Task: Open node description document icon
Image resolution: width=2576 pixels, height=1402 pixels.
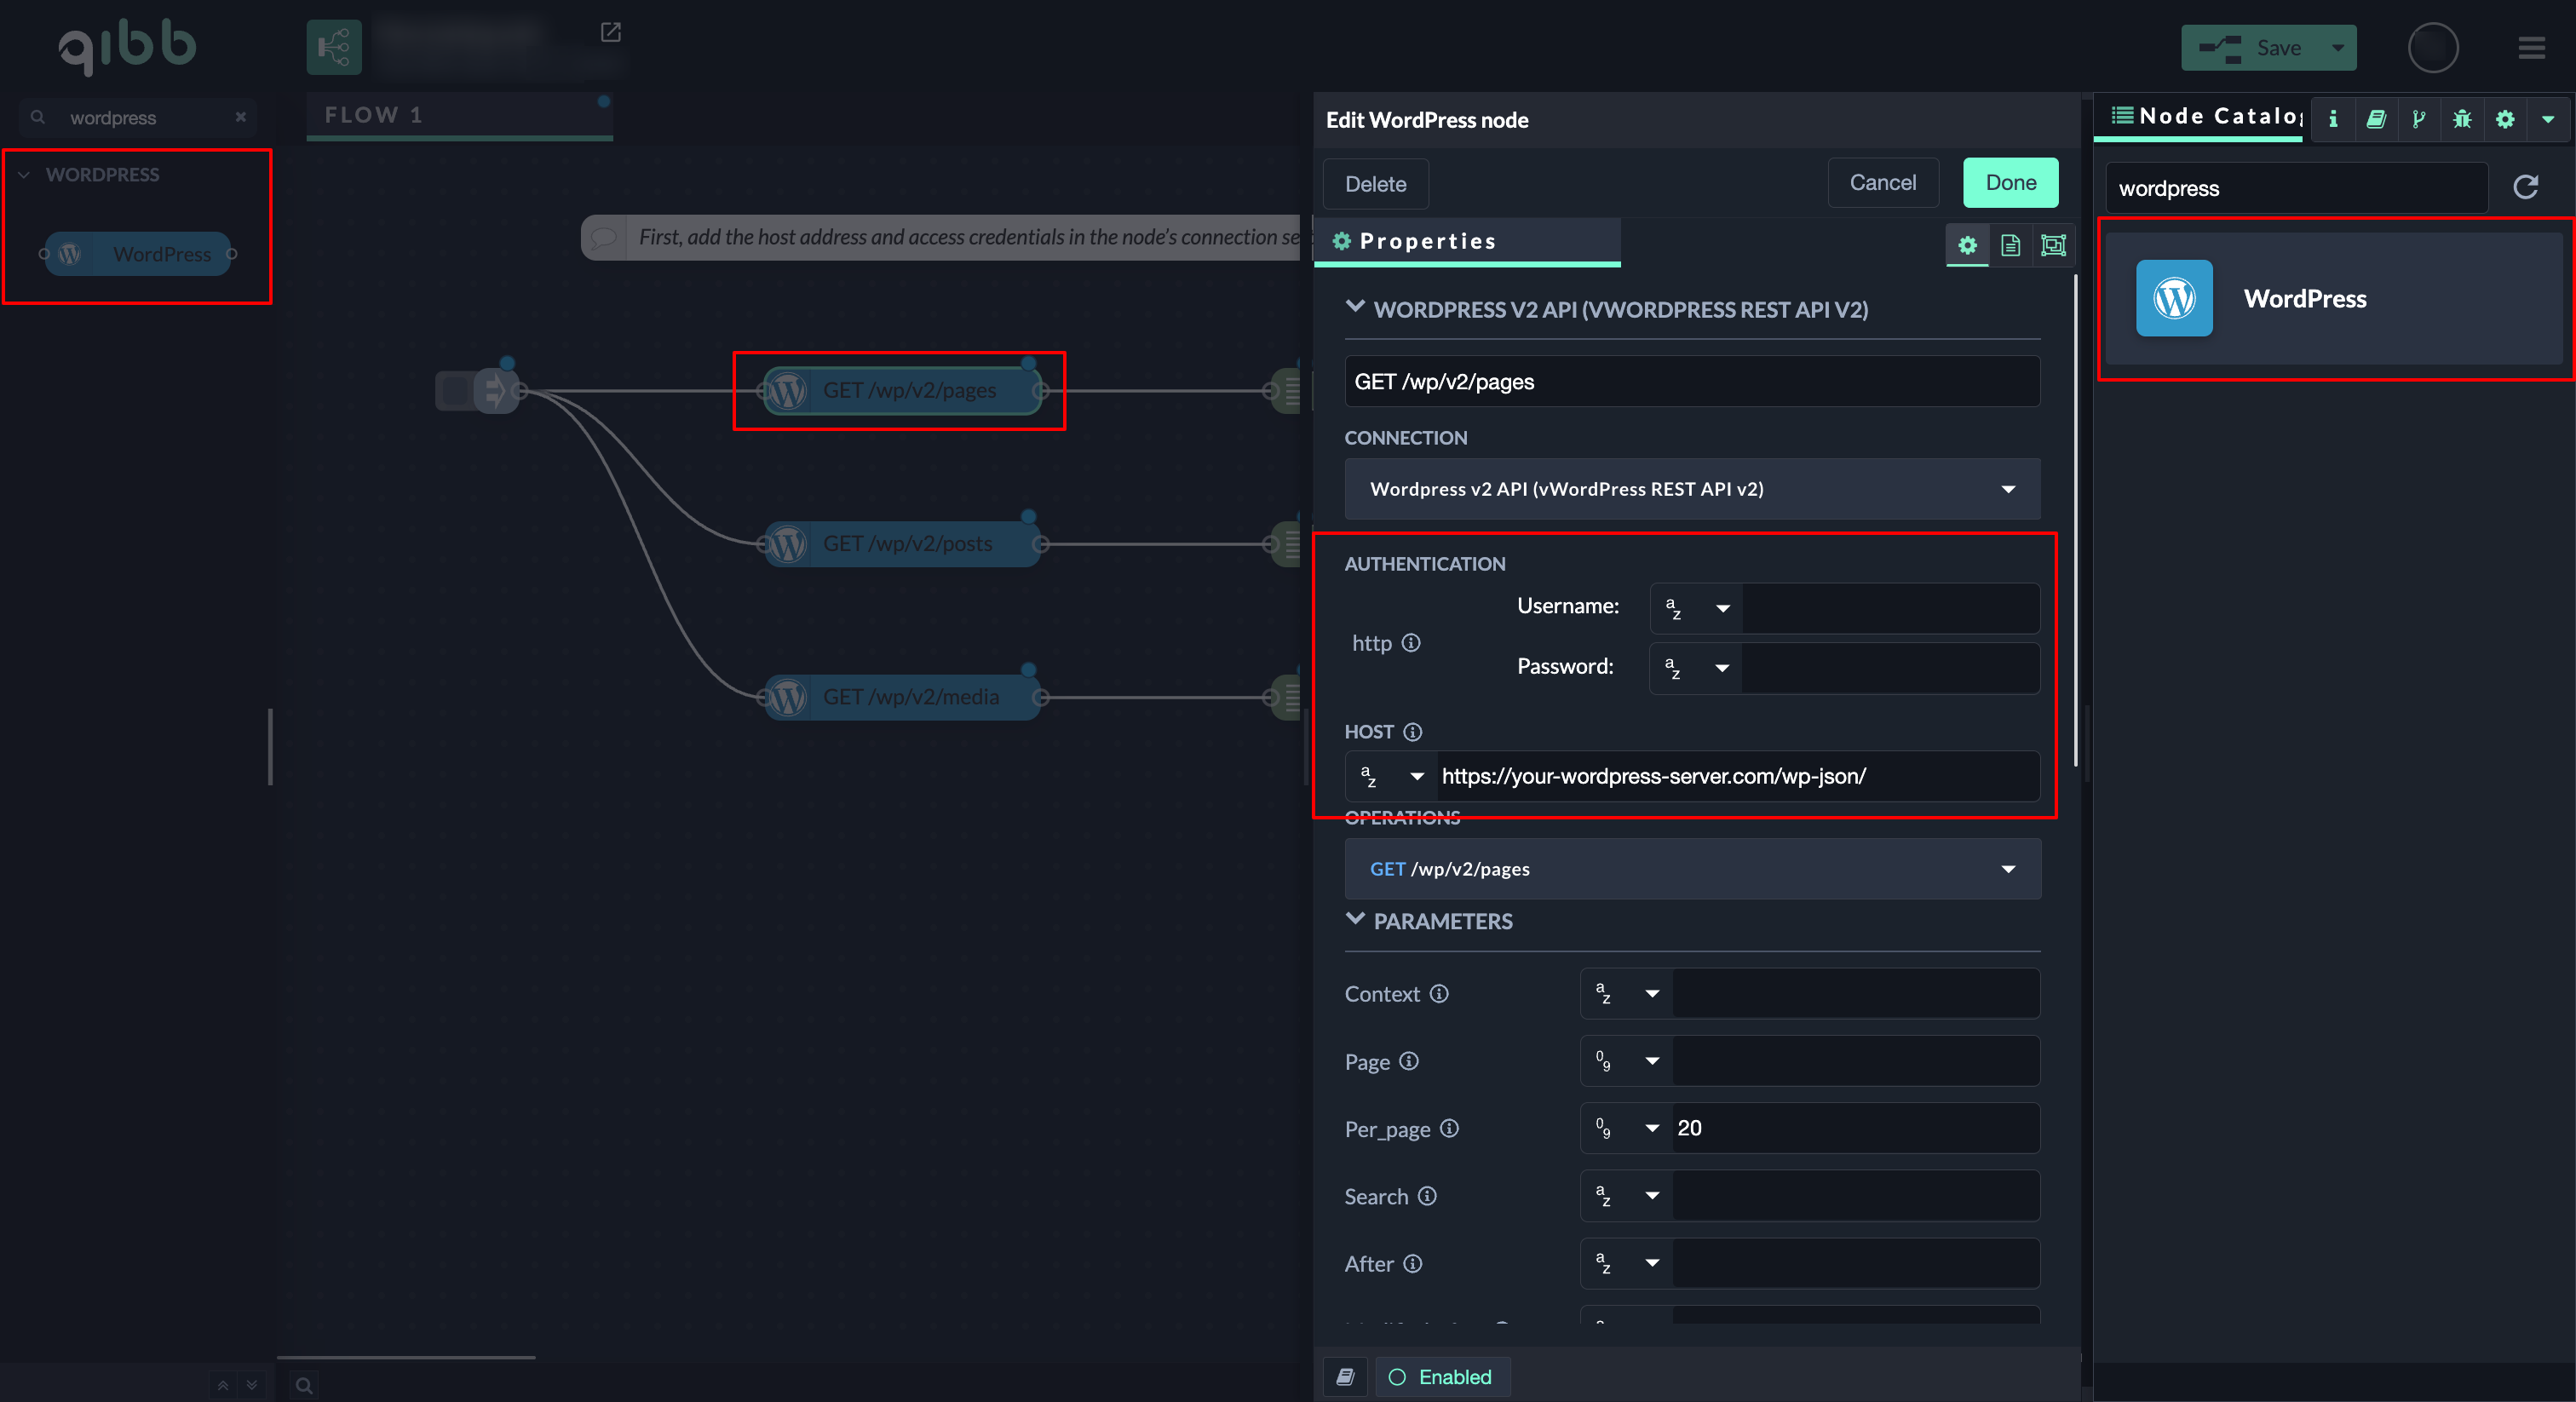Action: point(2010,245)
